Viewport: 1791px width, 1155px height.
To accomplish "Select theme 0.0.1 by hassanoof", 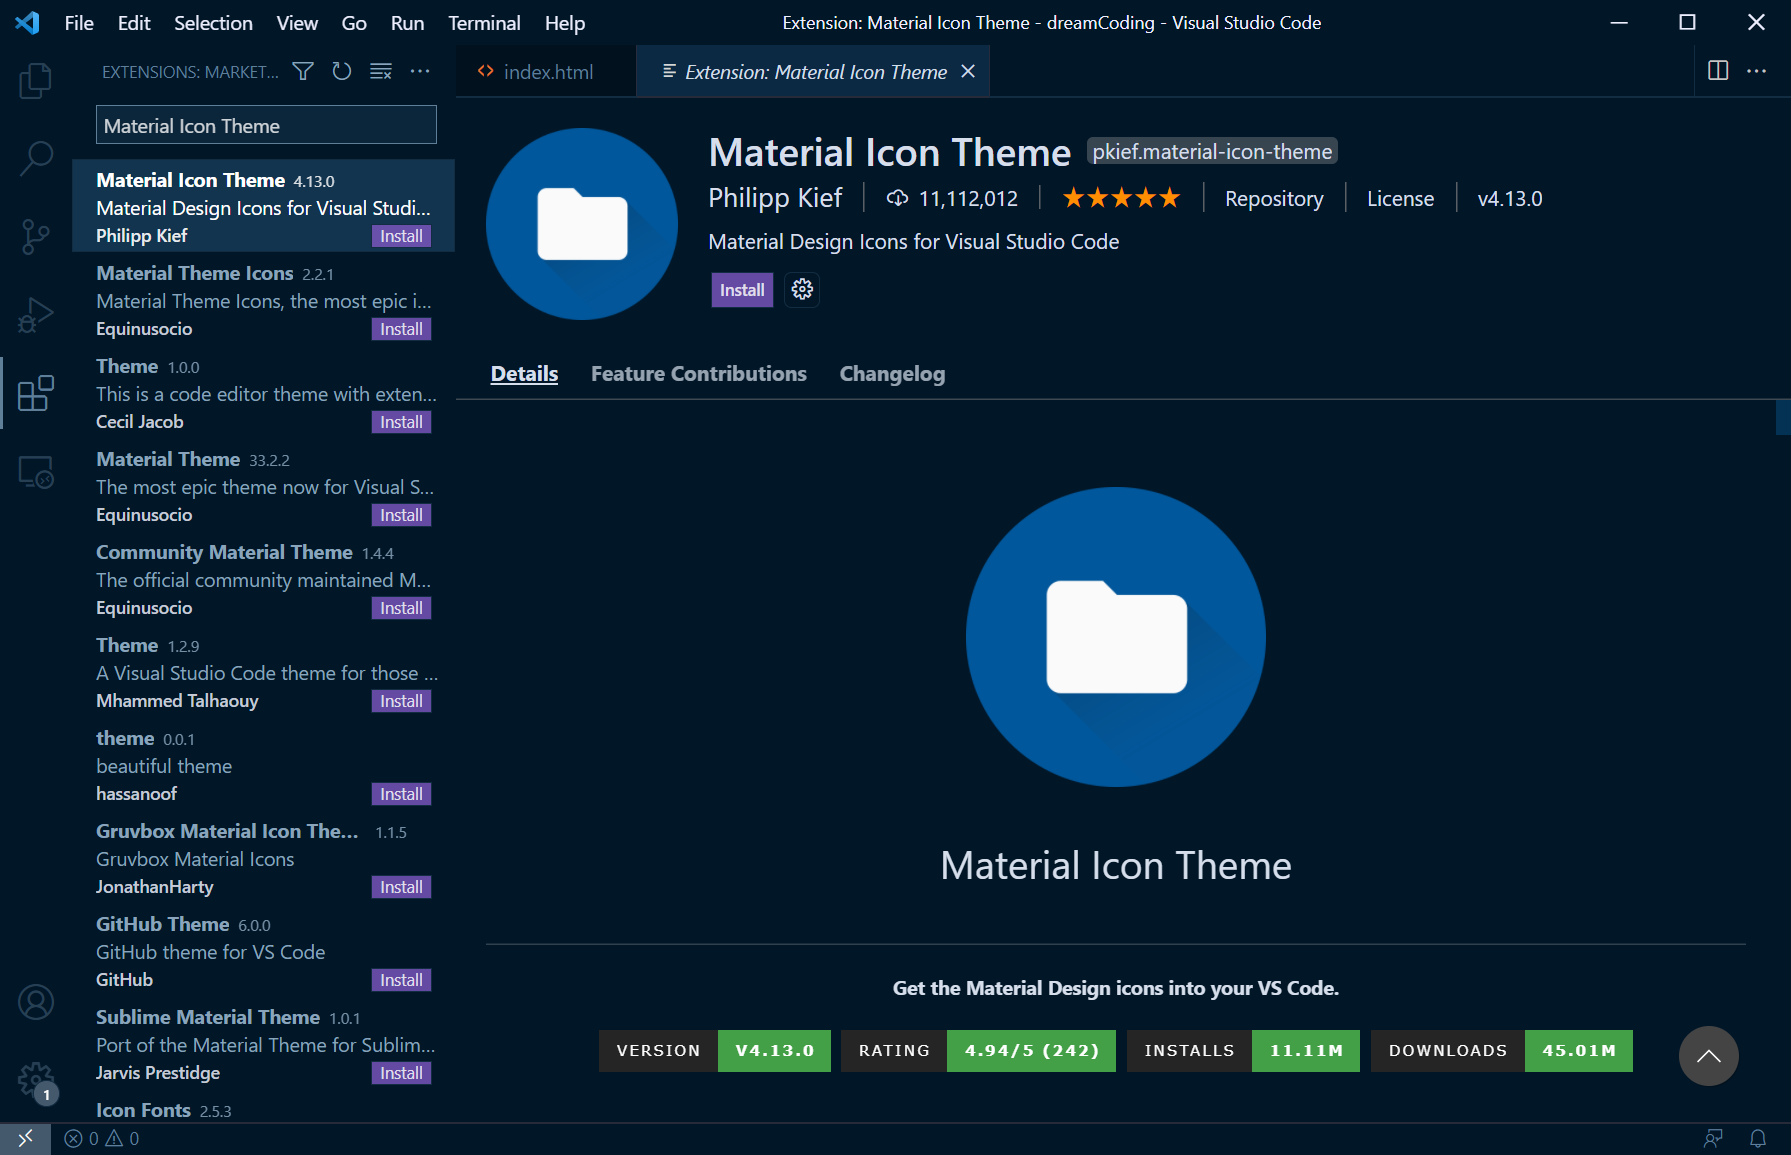I will point(264,763).
